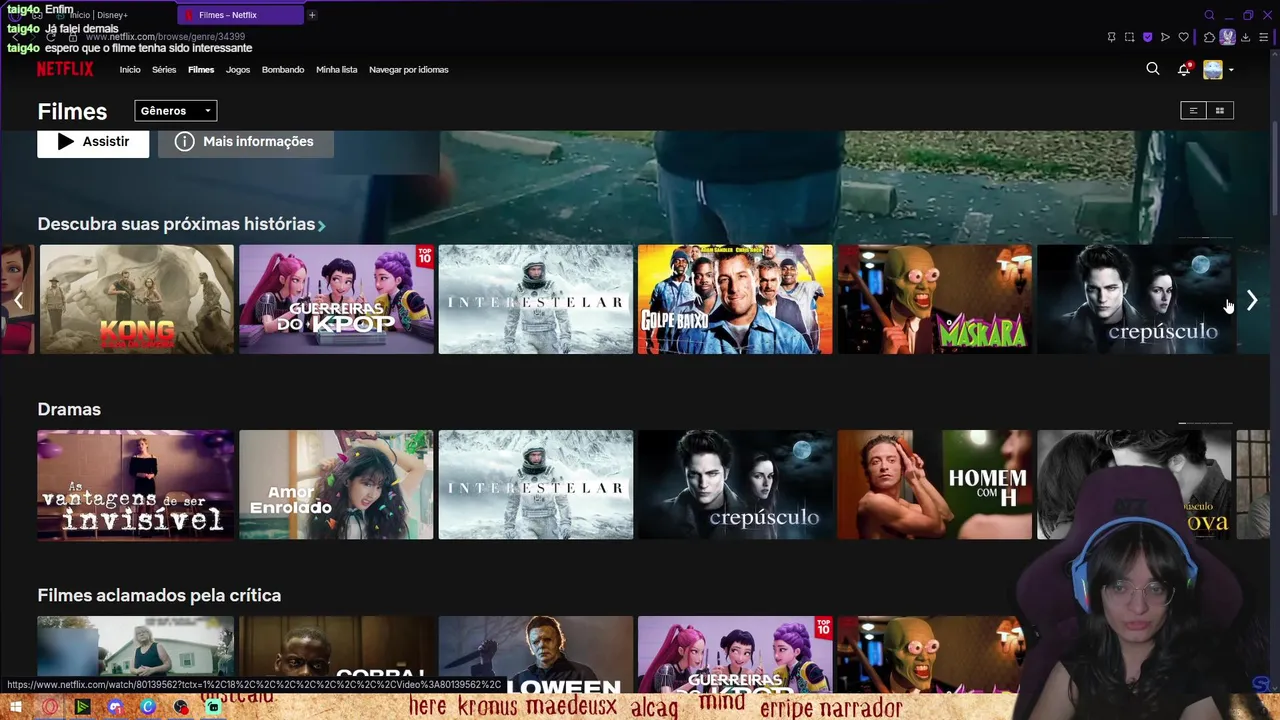Click the browser tab search icon
Image resolution: width=1280 pixels, height=720 pixels.
coord(1209,15)
